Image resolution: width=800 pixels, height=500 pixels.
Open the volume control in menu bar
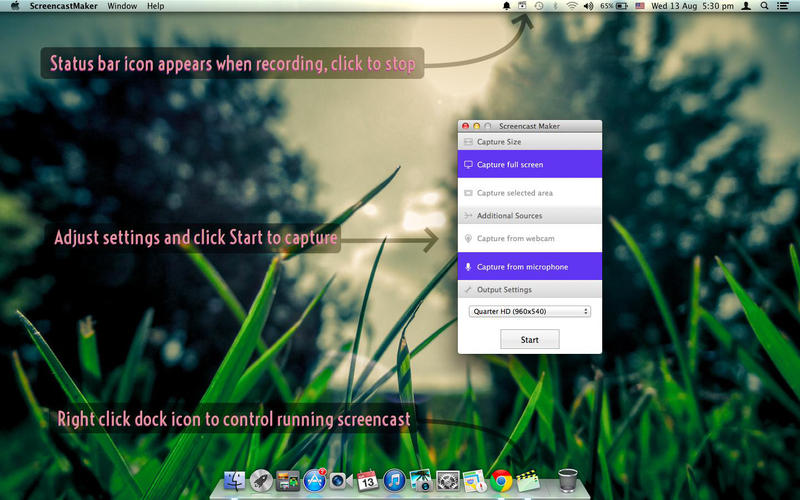(587, 6)
